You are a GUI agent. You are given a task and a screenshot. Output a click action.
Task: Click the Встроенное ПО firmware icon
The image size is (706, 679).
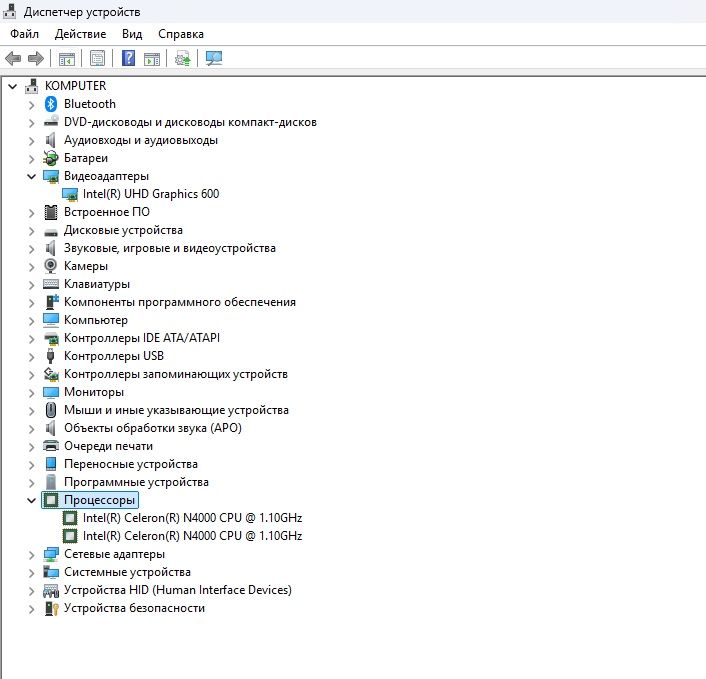[x=51, y=212]
